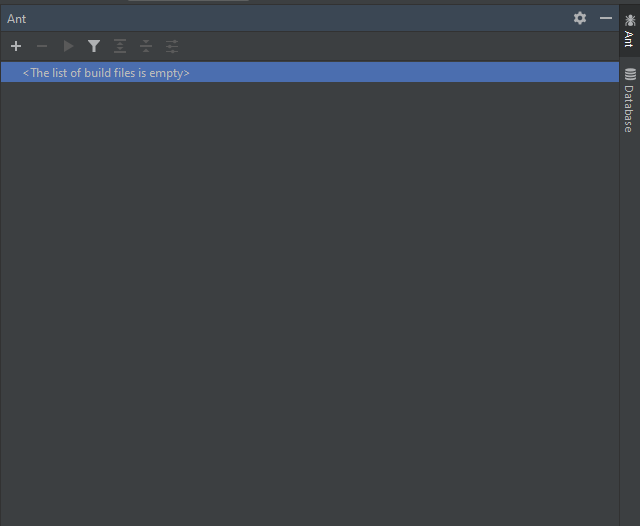Viewport: 640px width, 526px height.
Task: Hide the Ant tool window
Action: coord(605,18)
